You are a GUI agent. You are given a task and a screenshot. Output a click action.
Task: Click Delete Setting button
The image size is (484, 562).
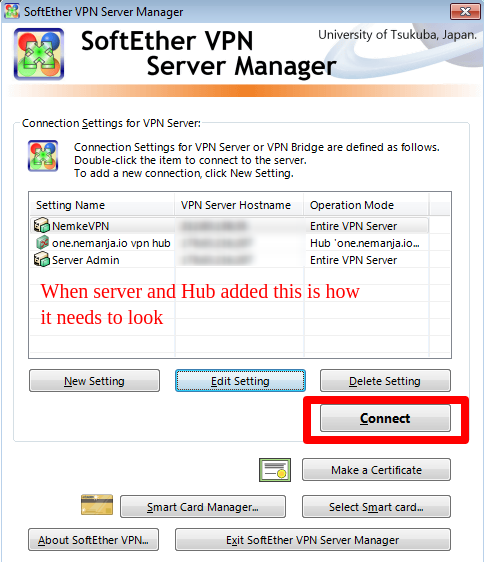(x=385, y=381)
